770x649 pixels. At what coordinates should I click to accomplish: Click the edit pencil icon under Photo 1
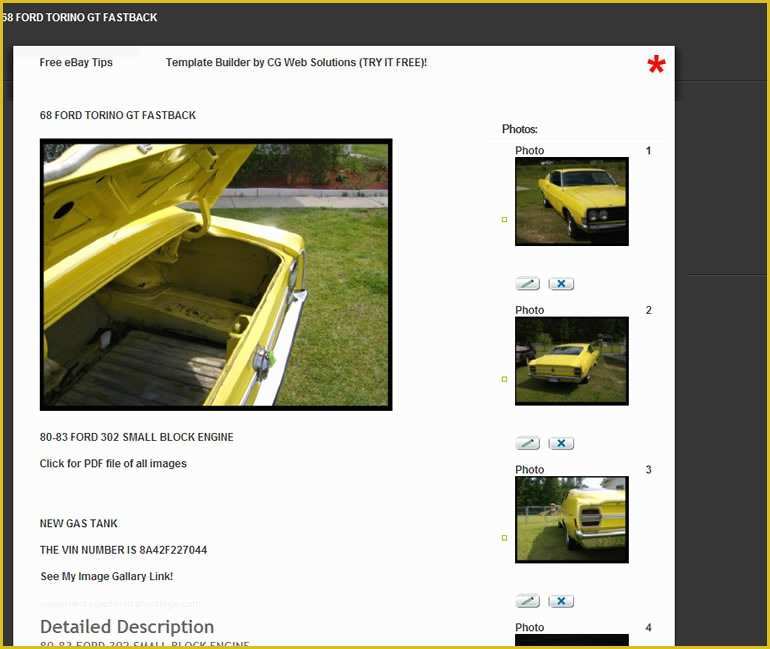pos(527,283)
